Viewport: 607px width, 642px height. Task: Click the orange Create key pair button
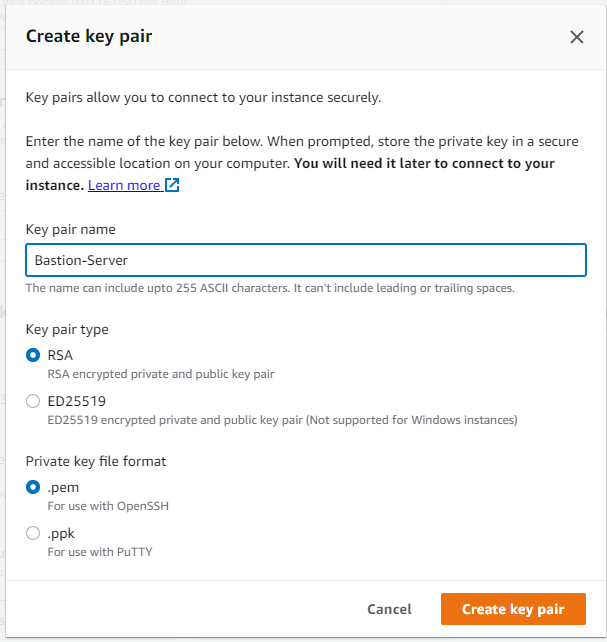click(513, 609)
